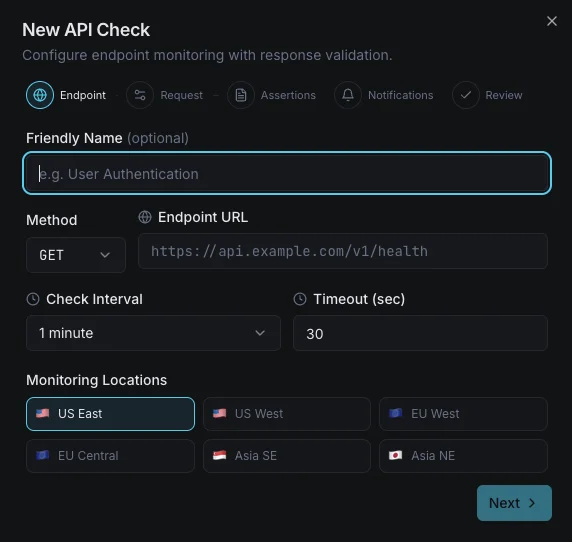Click the Notifications step bell icon
This screenshot has height=542, width=572.
coord(348,95)
